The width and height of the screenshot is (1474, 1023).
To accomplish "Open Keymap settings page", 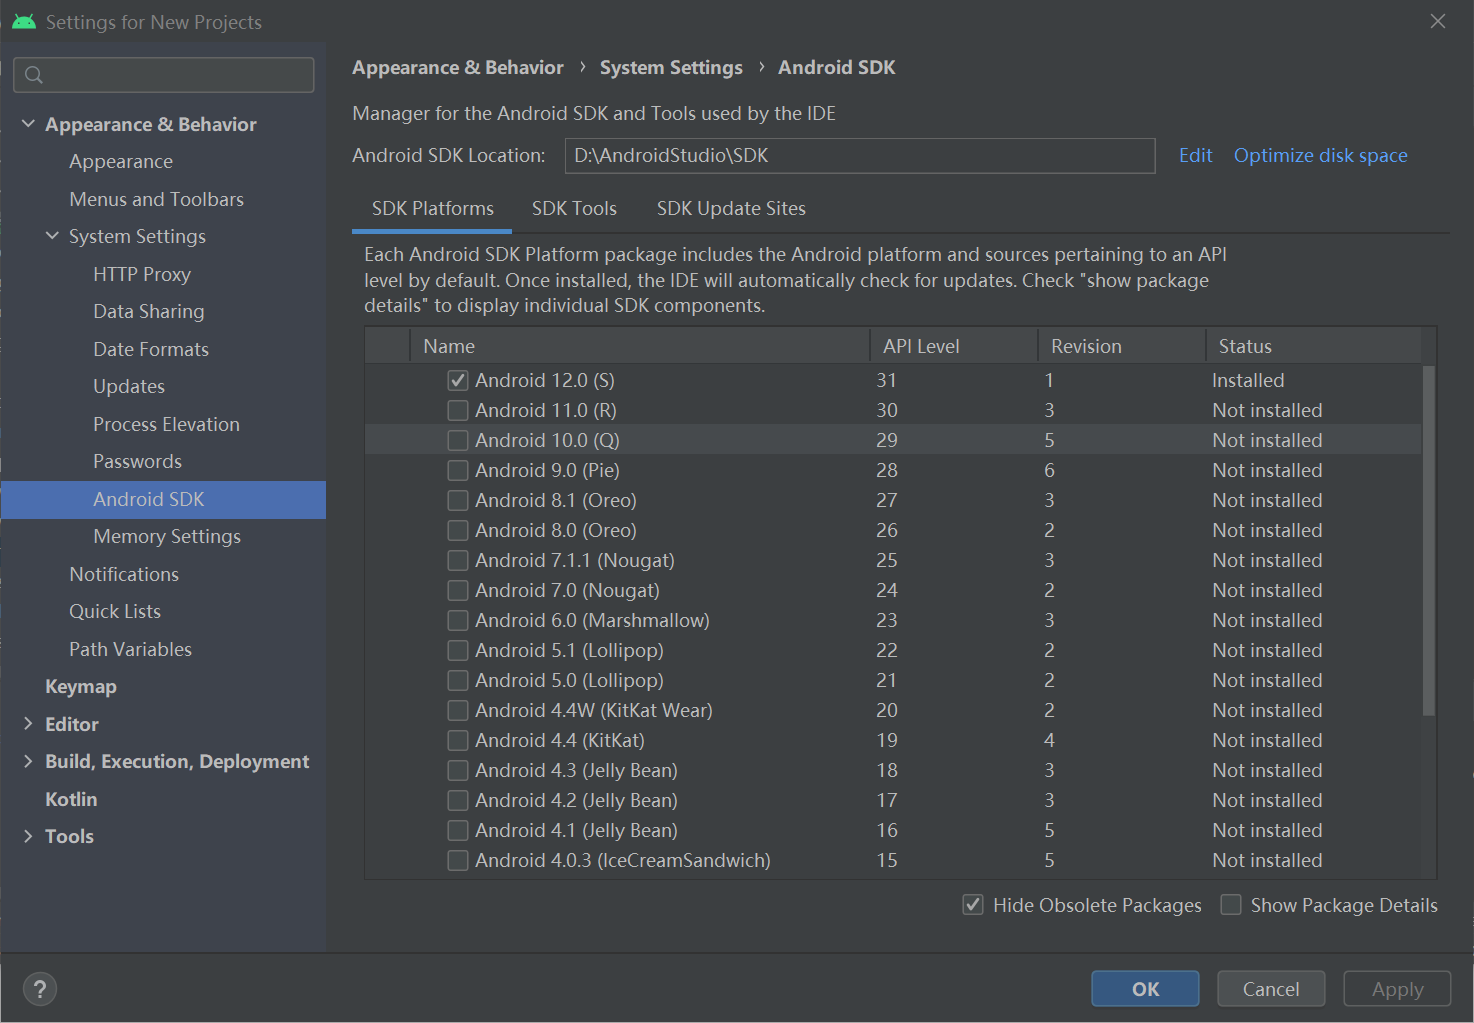I will click(x=81, y=686).
